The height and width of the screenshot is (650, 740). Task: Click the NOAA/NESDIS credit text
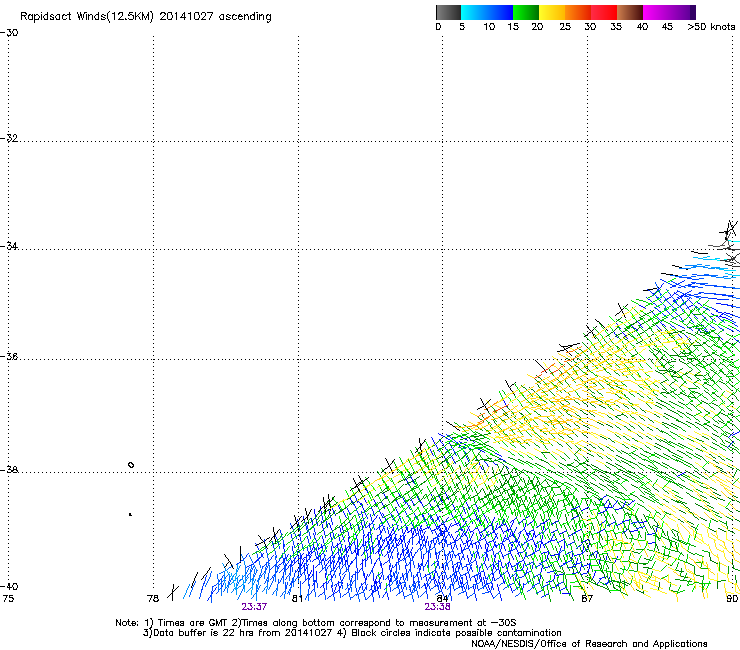[589, 644]
